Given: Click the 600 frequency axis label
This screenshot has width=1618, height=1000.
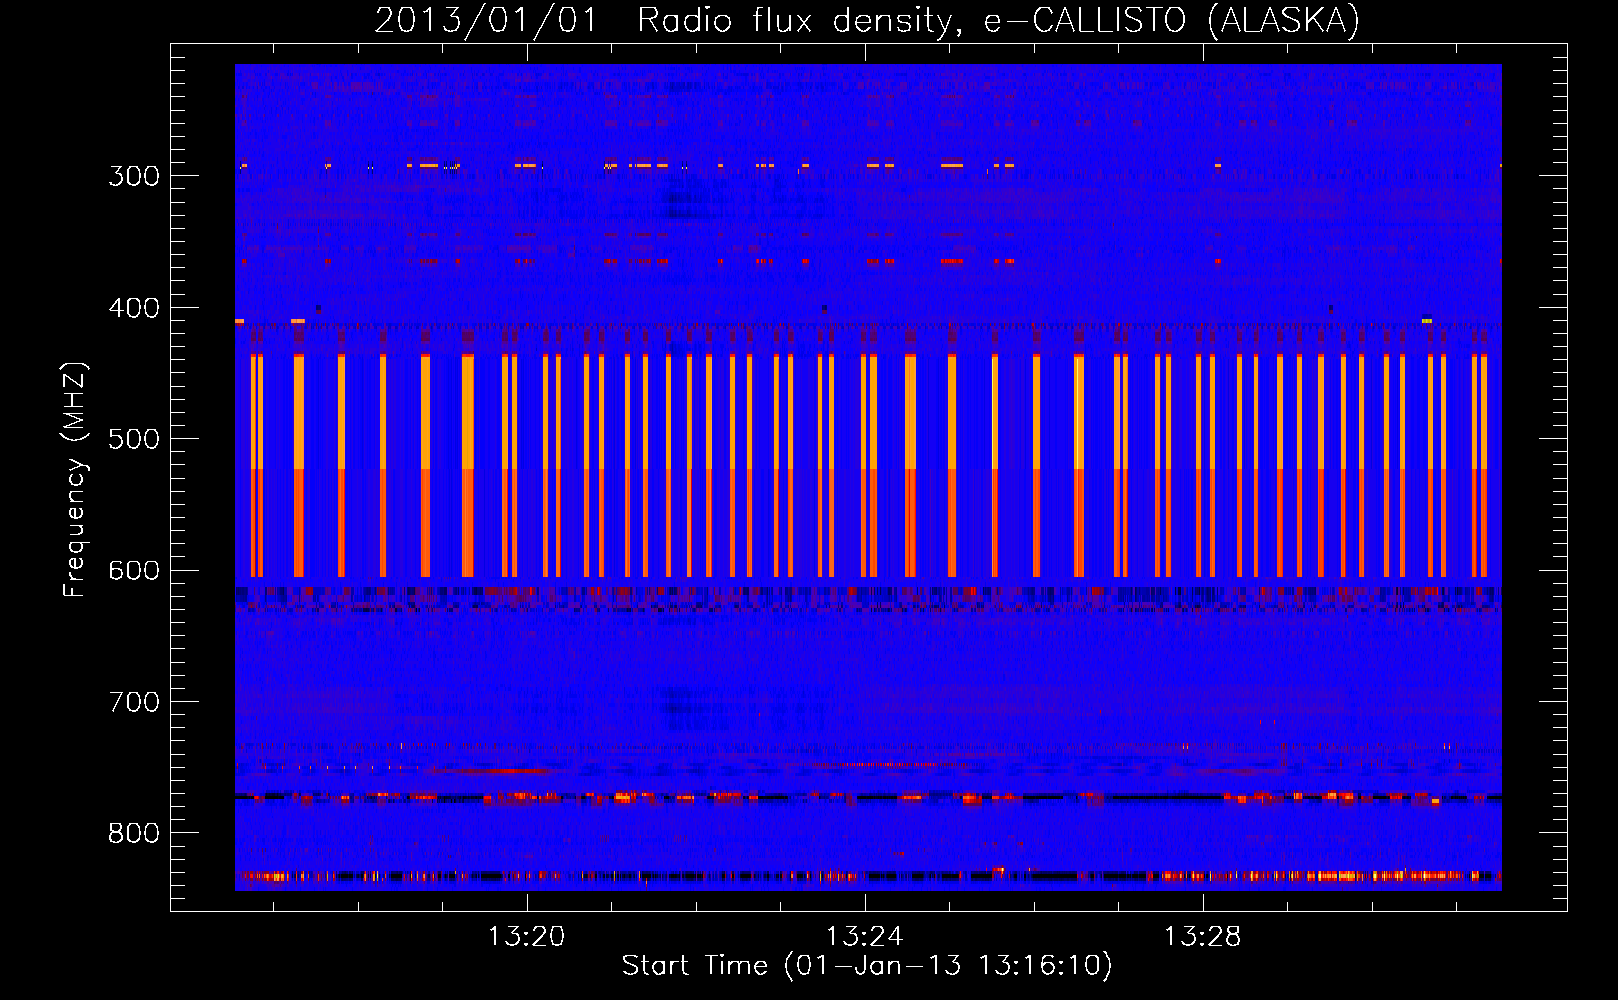Looking at the screenshot, I should click(x=134, y=570).
